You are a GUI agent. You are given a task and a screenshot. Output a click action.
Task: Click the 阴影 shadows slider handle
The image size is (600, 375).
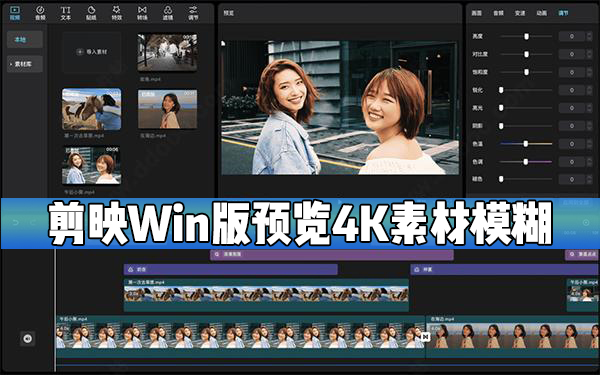point(501,126)
